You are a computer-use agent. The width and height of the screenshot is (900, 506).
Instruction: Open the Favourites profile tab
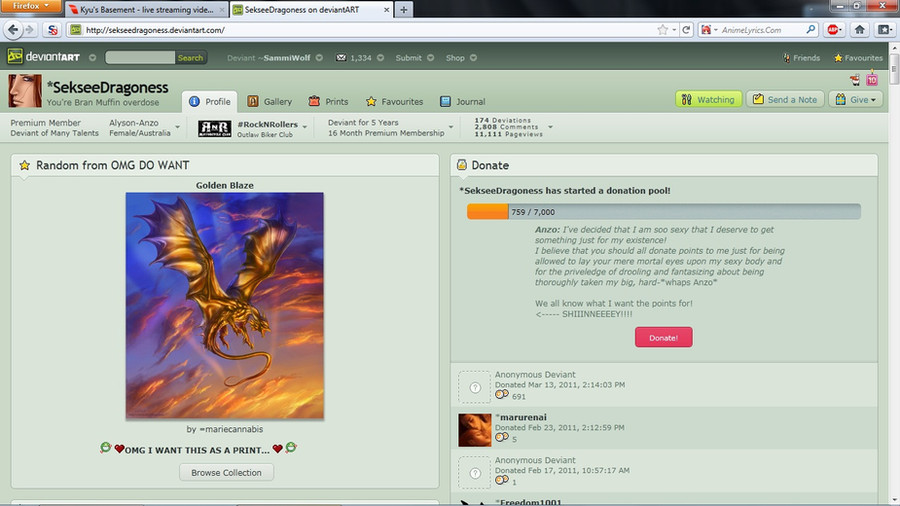[394, 102]
